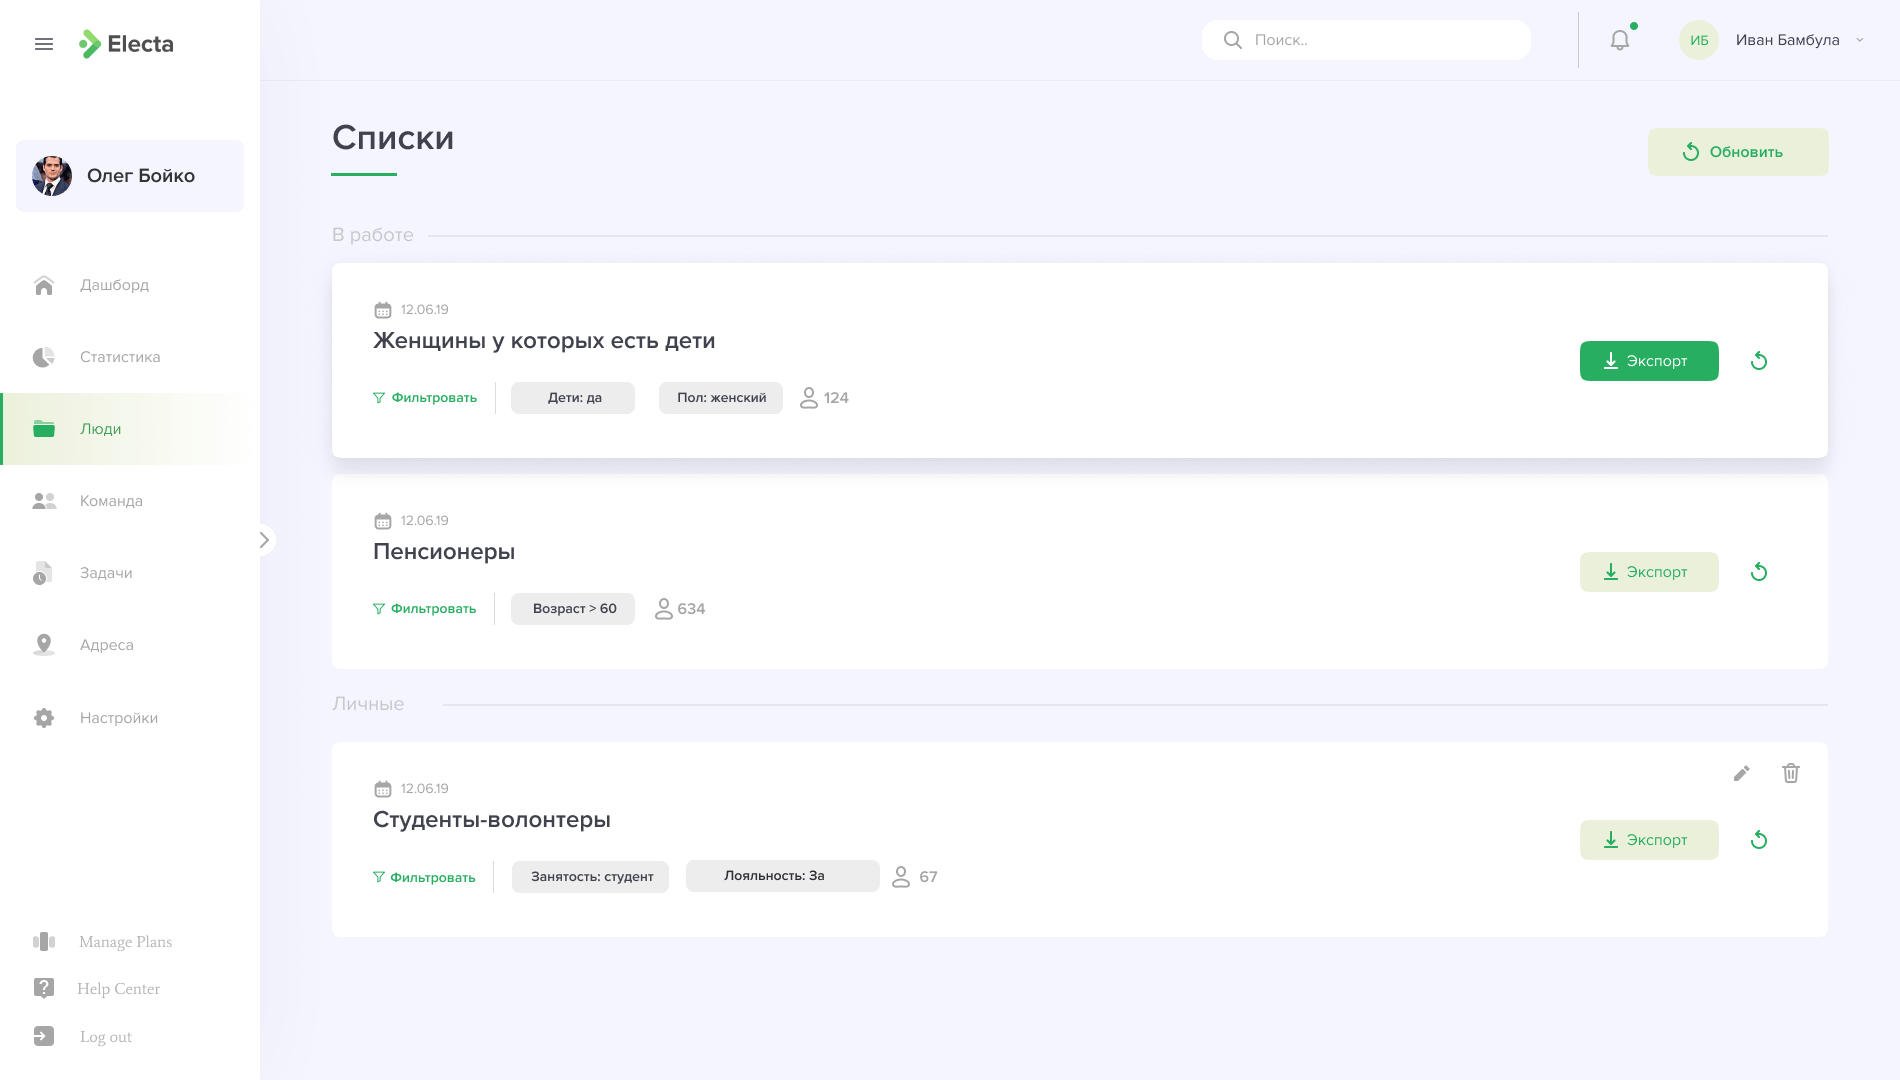Open Иван Бамбула account dropdown
The width and height of the screenshot is (1900, 1080).
1860,40
